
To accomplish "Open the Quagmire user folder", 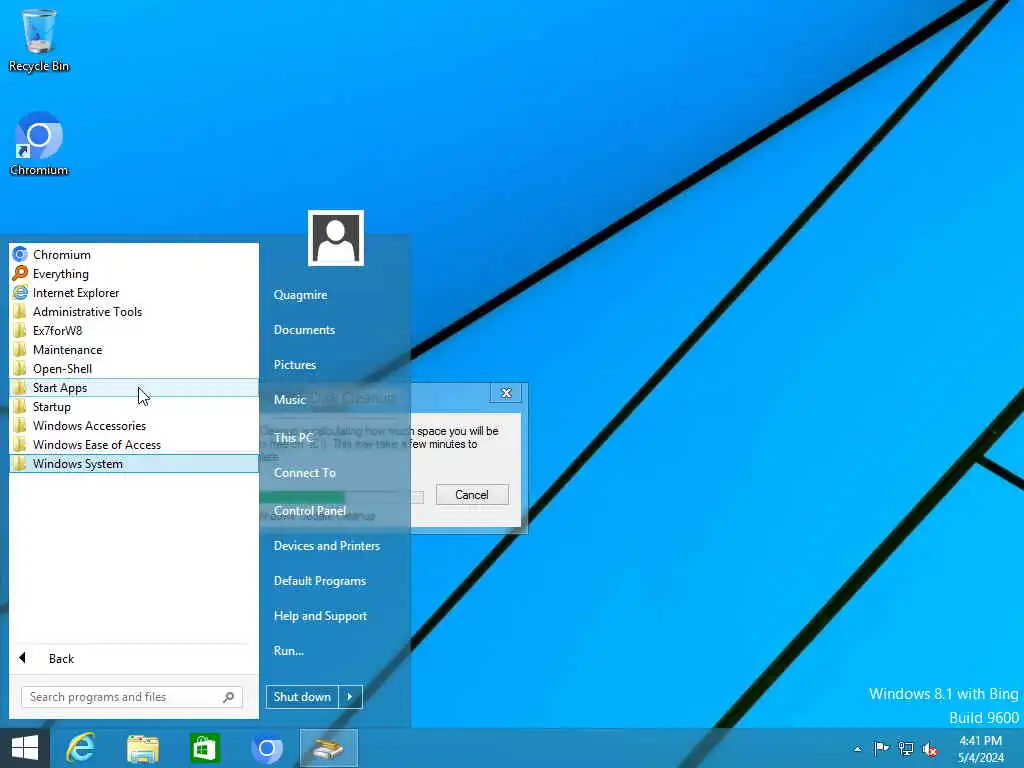I will [x=300, y=295].
